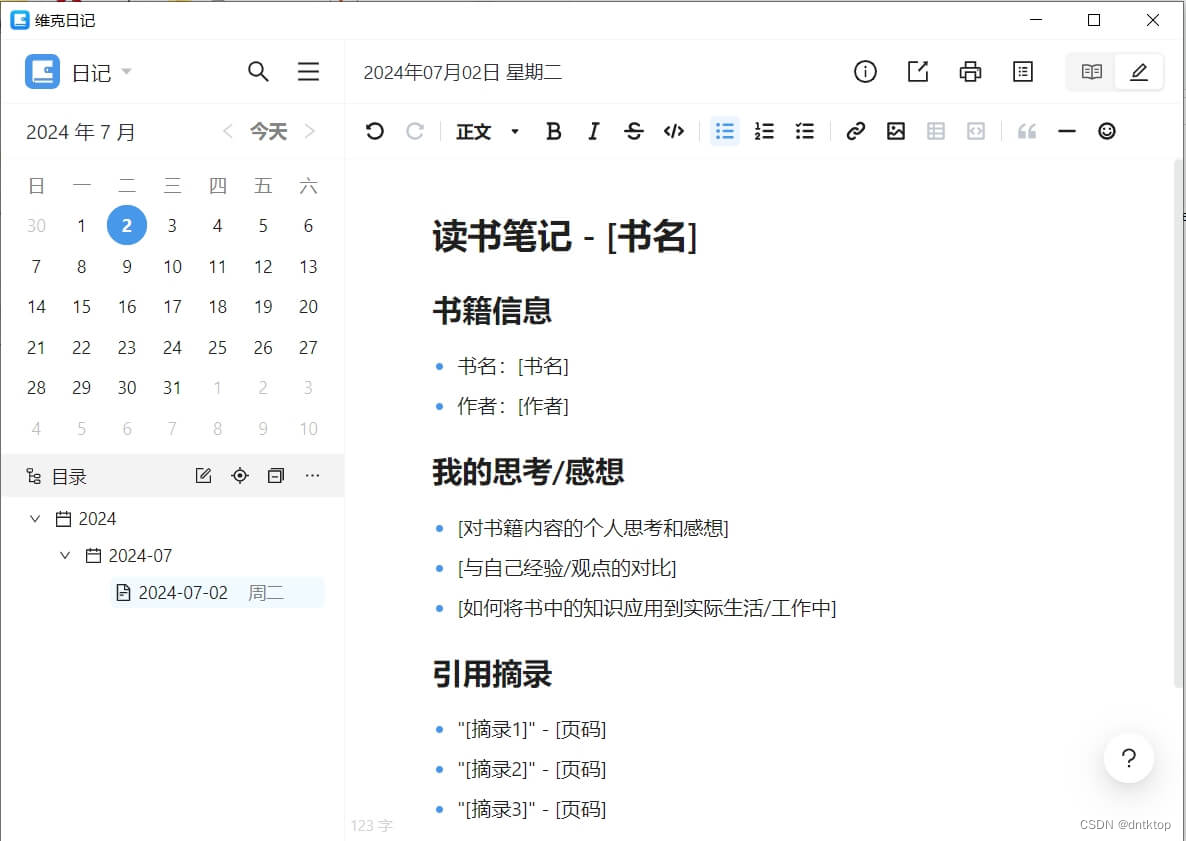Open the outline panel icon
This screenshot has width=1186, height=841.
(1023, 72)
